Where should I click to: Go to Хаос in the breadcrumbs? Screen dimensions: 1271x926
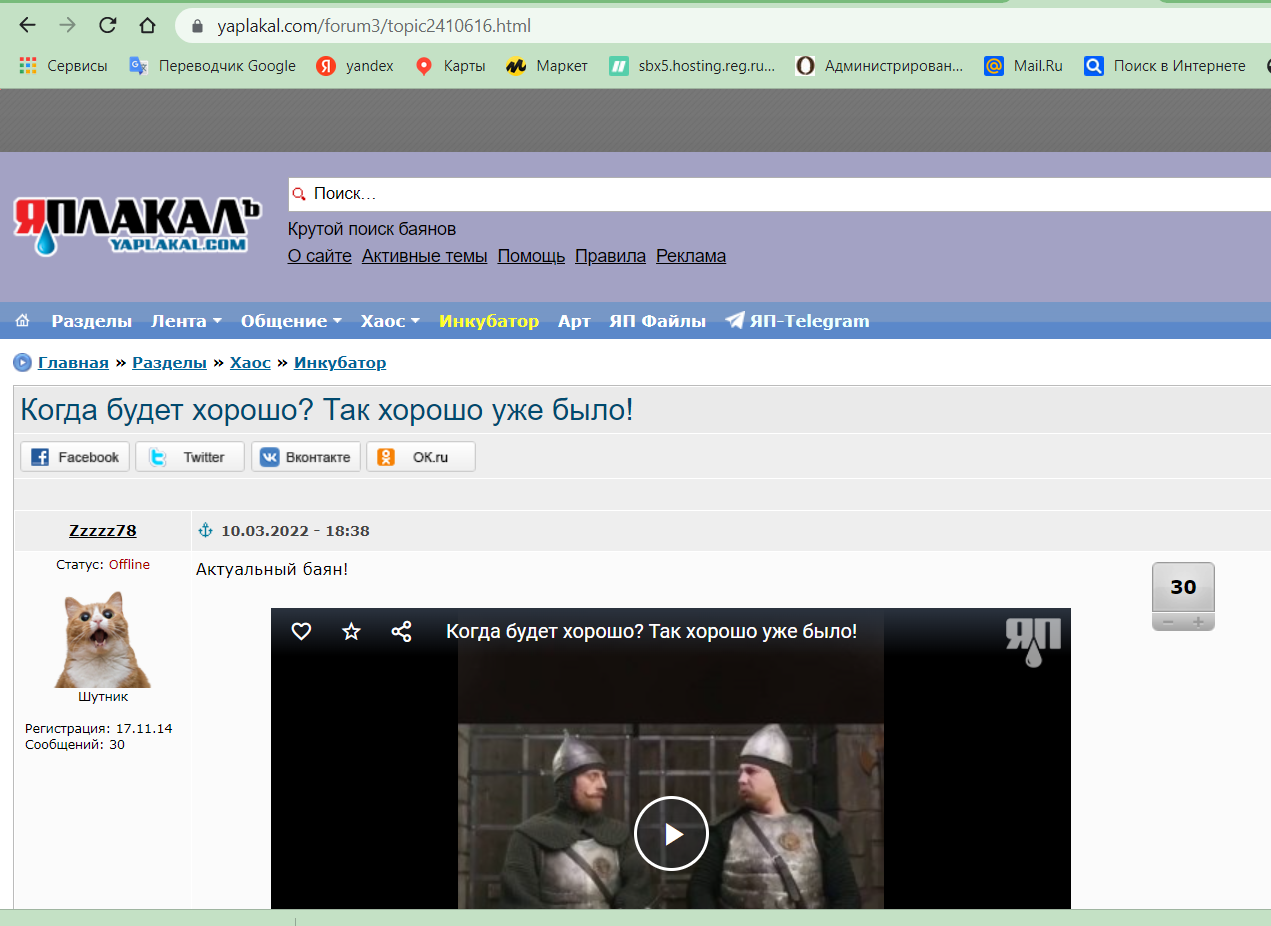[x=250, y=363]
